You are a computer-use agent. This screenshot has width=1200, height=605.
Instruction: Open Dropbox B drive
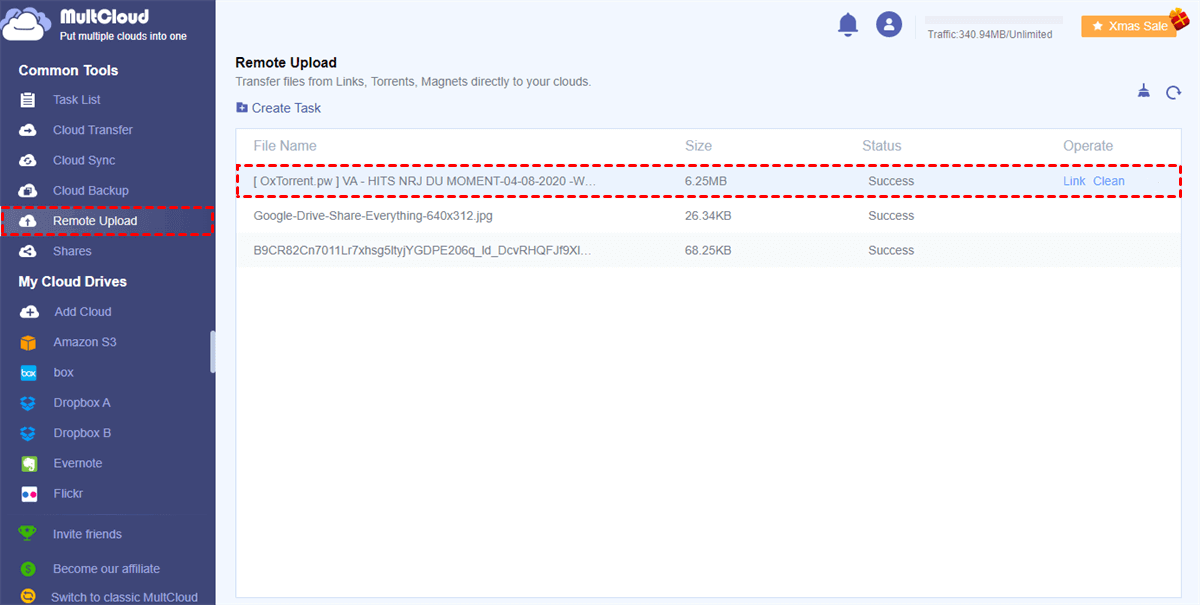(82, 433)
